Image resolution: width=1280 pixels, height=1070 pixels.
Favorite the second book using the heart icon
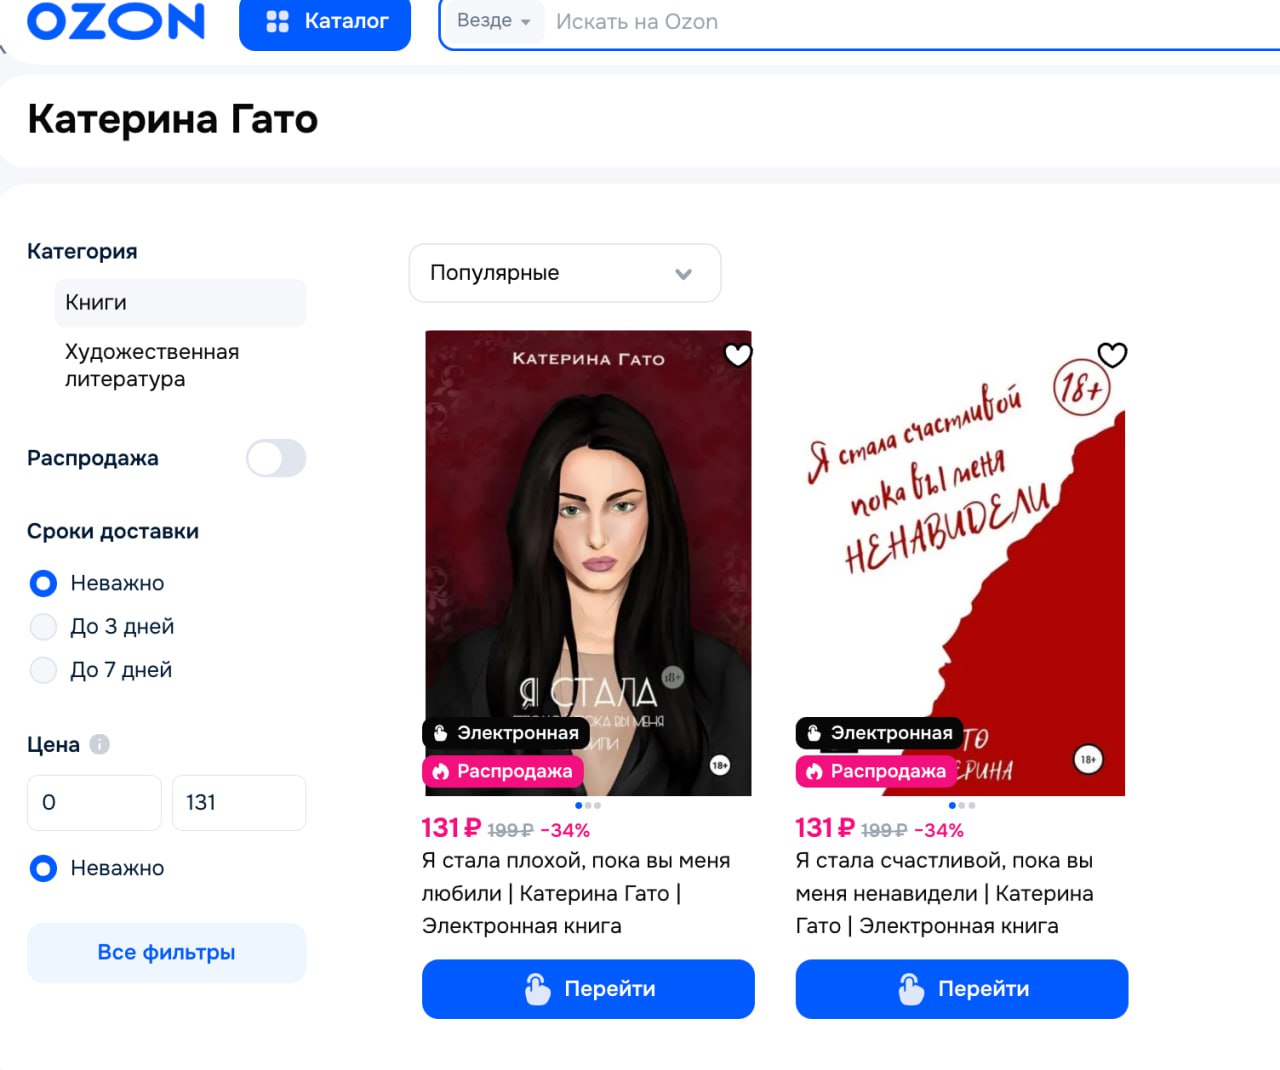(x=1112, y=355)
